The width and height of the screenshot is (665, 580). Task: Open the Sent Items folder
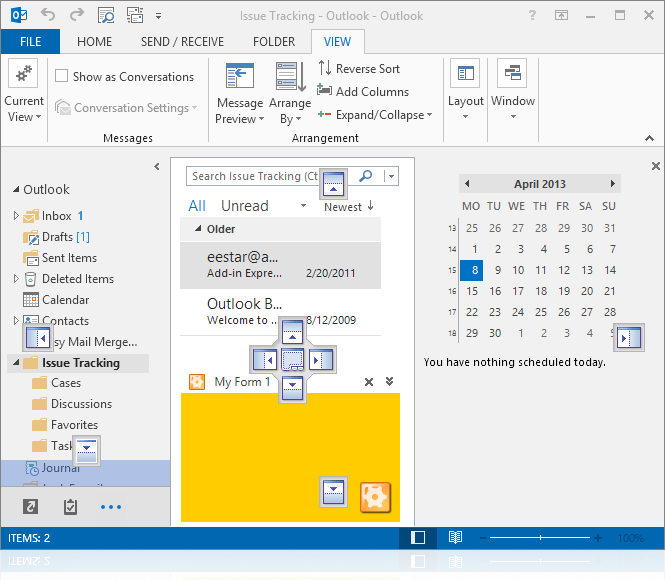tap(60, 258)
